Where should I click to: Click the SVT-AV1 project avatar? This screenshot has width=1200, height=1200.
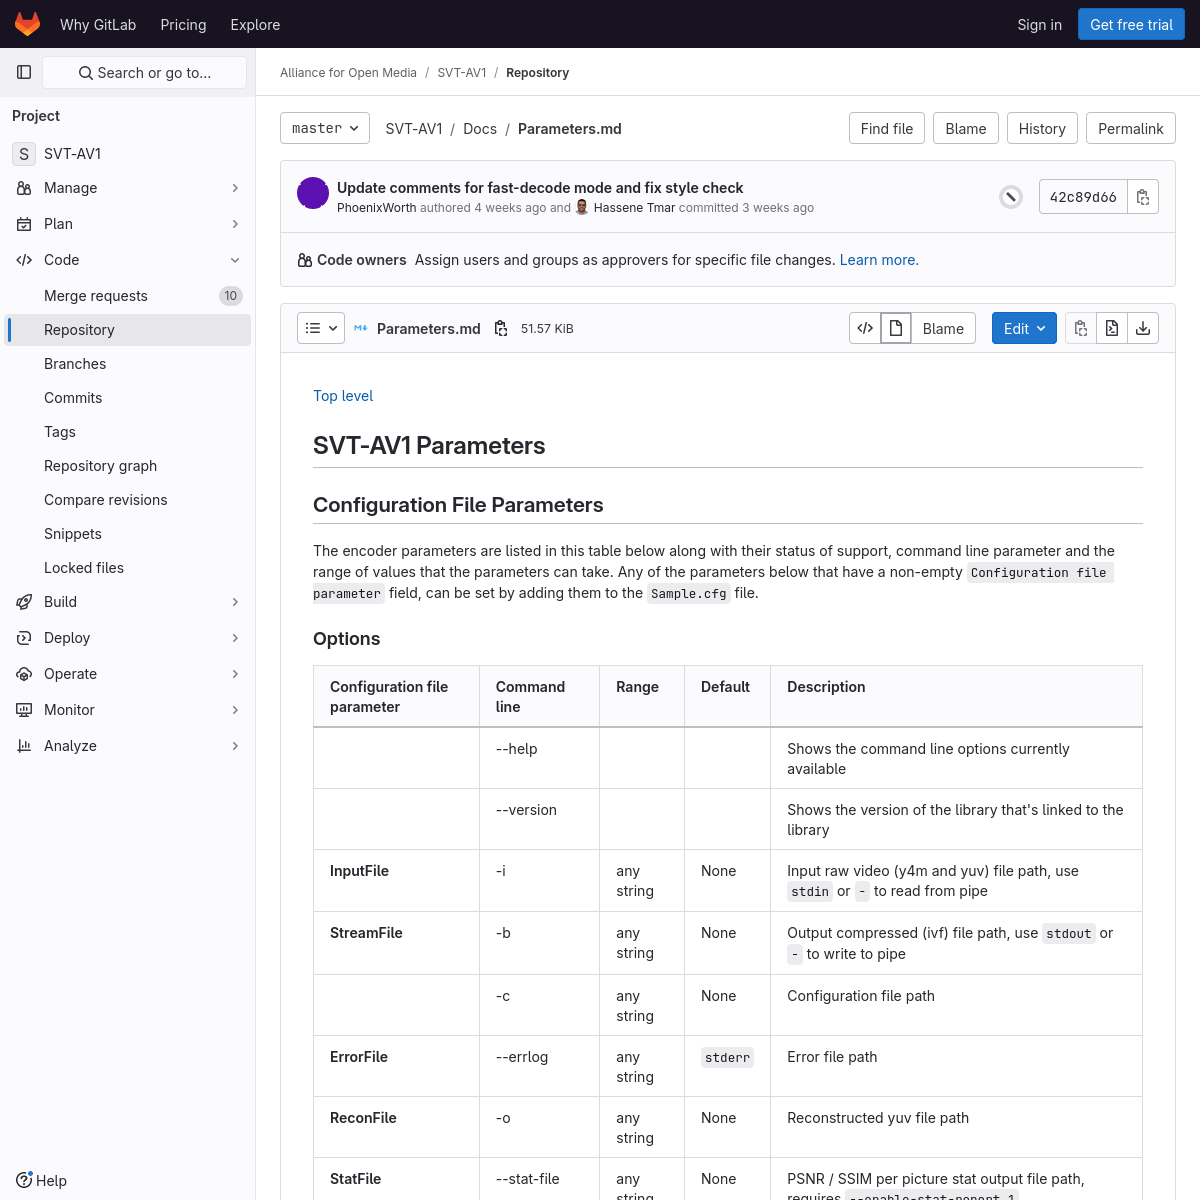[24, 153]
